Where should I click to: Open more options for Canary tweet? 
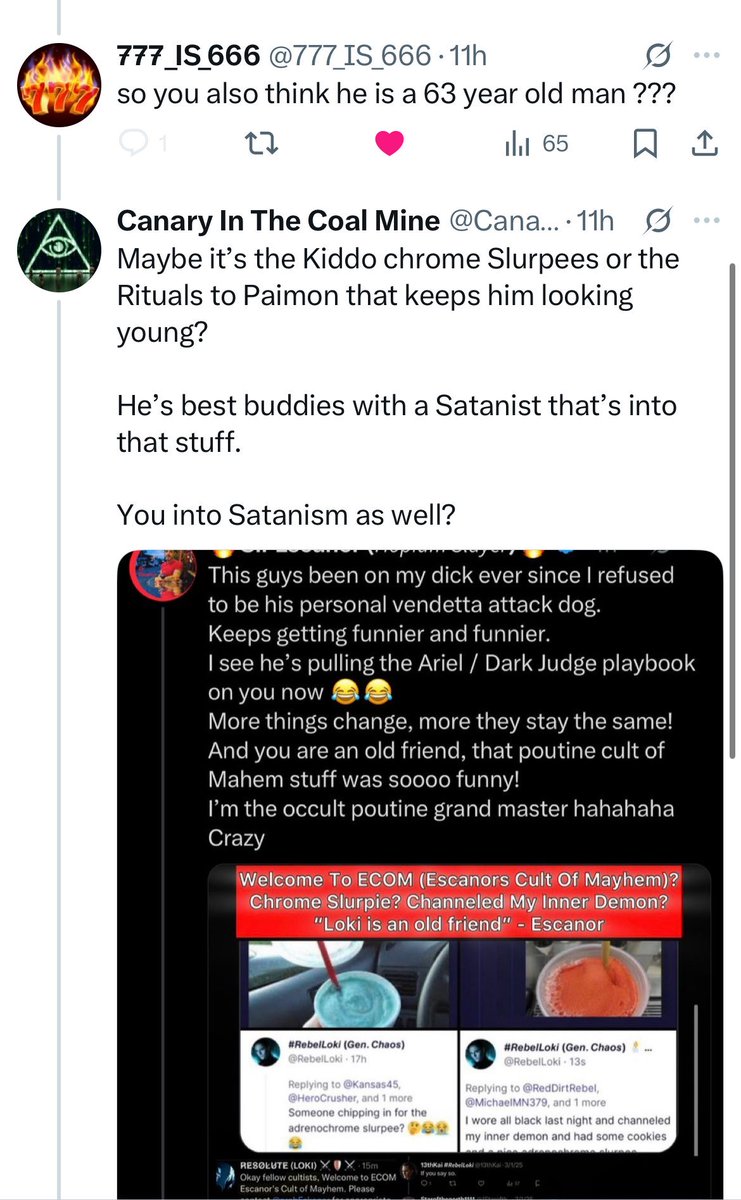point(706,220)
